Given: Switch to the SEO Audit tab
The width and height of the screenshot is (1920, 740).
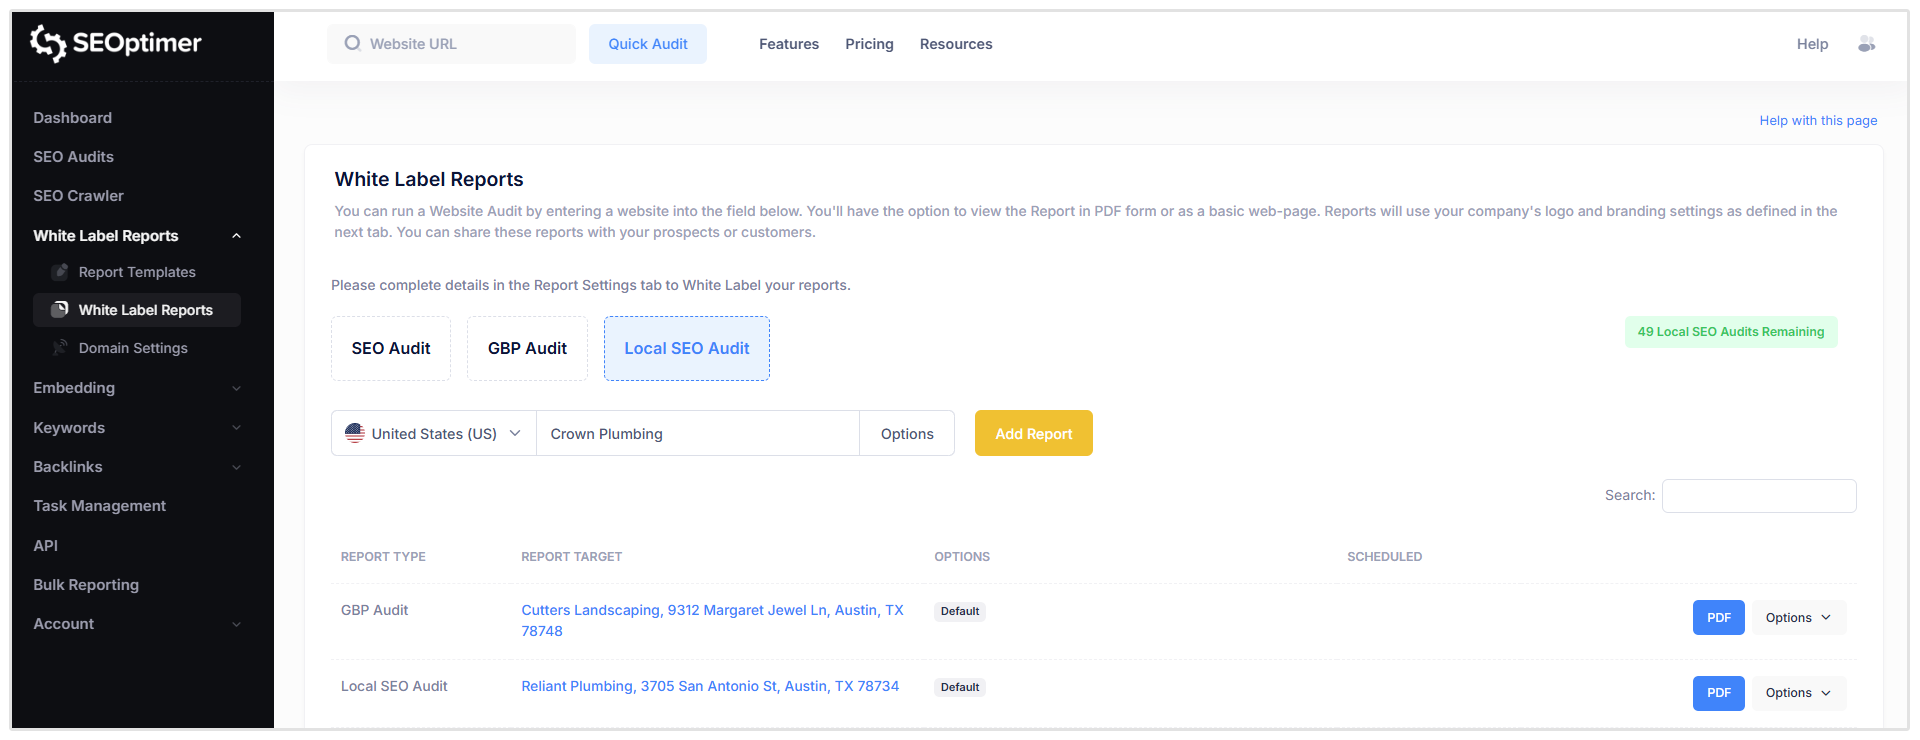Looking at the screenshot, I should 391,348.
